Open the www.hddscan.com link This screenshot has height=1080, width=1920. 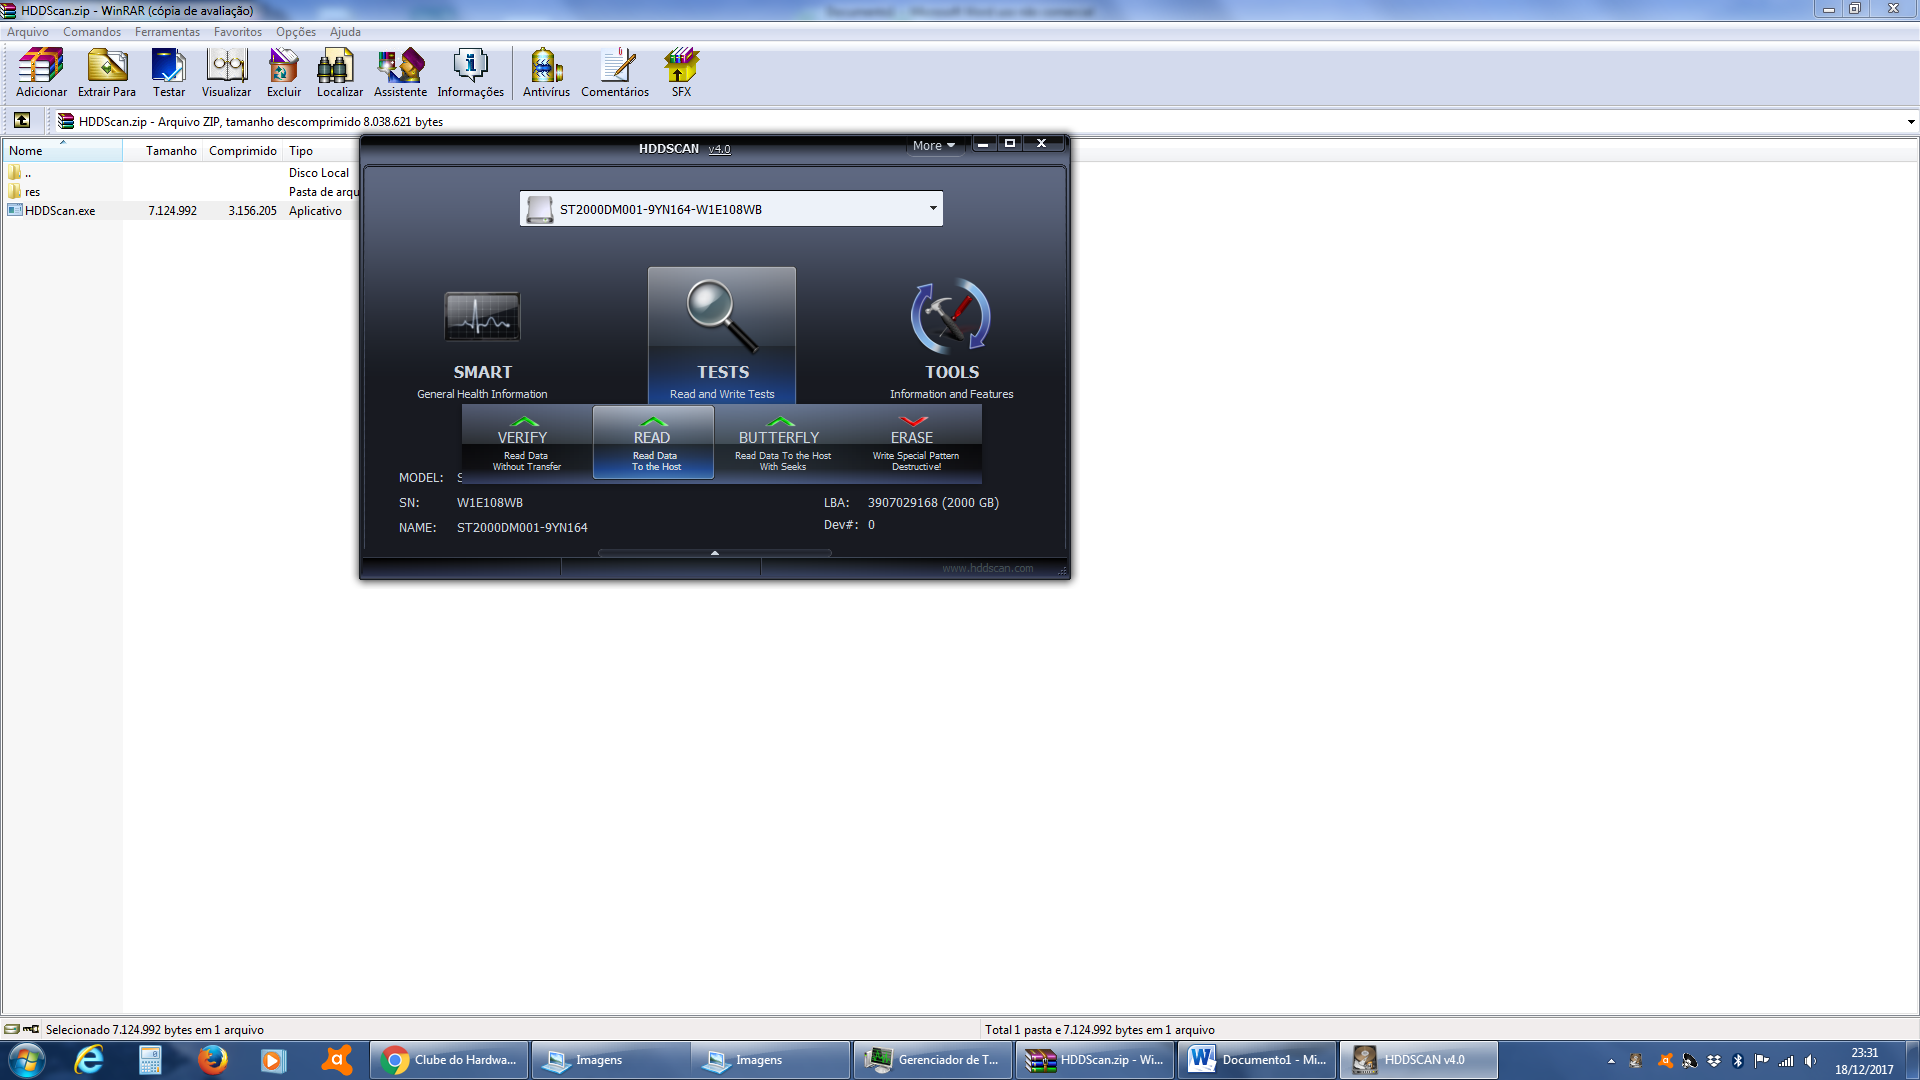tap(987, 568)
